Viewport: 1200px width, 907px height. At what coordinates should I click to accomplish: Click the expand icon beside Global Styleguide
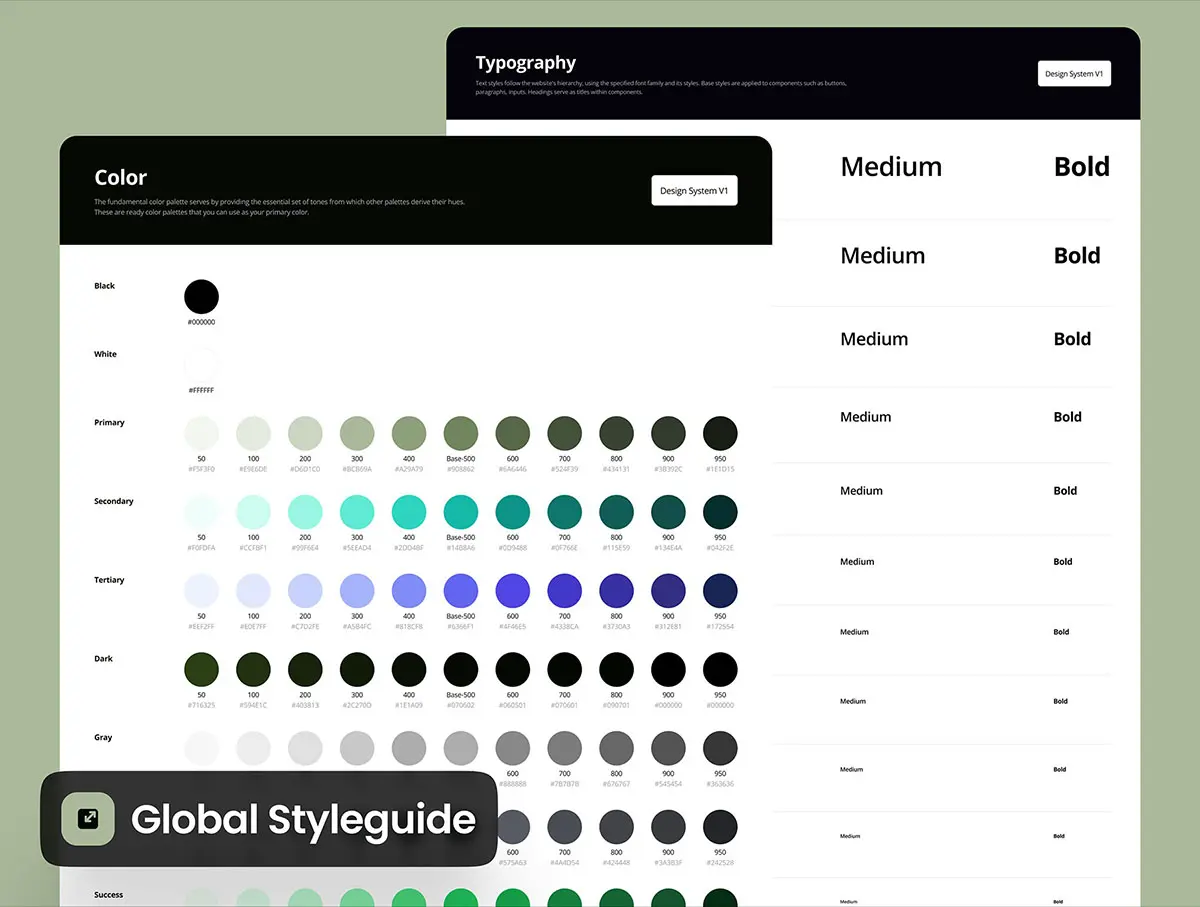tap(89, 818)
